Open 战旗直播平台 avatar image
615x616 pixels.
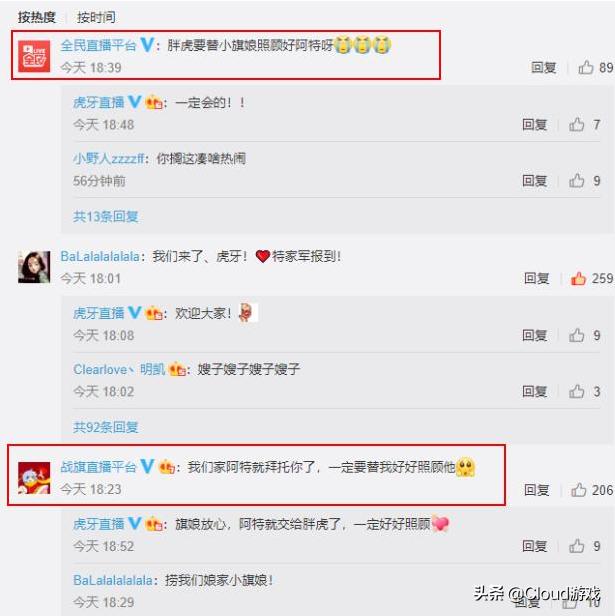click(34, 478)
